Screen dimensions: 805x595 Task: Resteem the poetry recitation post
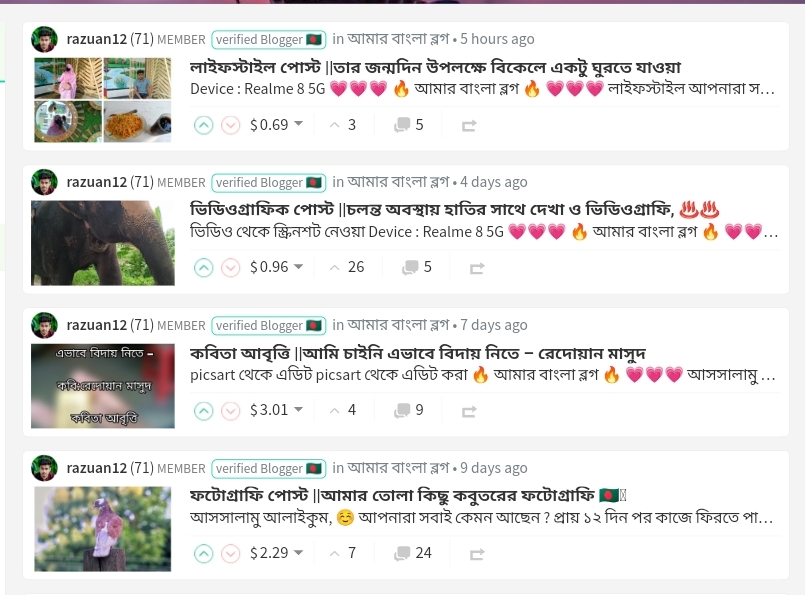click(x=469, y=411)
